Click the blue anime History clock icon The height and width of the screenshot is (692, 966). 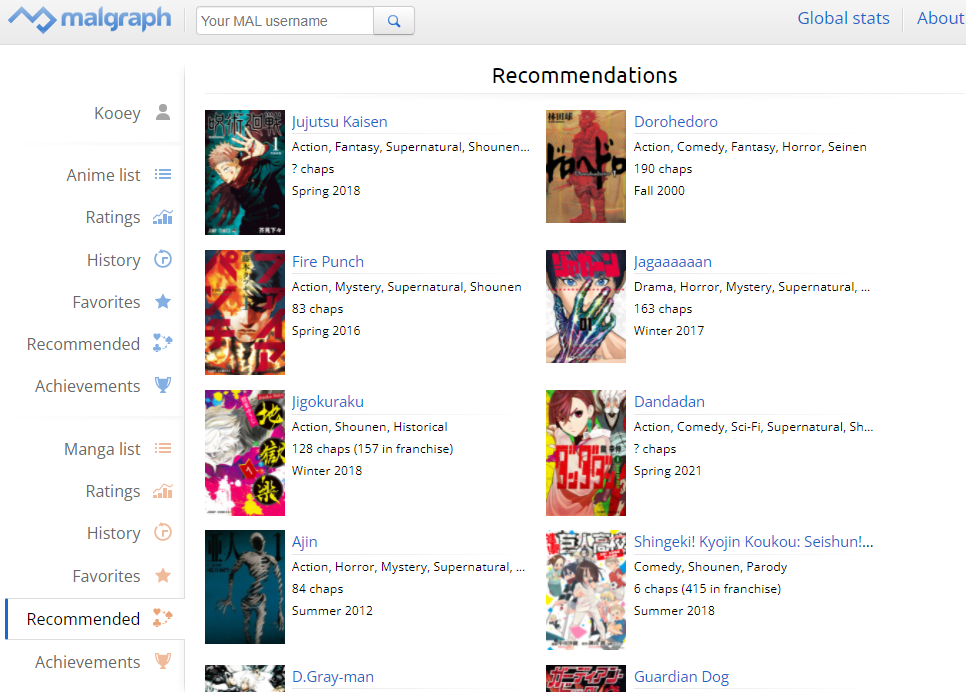click(163, 259)
